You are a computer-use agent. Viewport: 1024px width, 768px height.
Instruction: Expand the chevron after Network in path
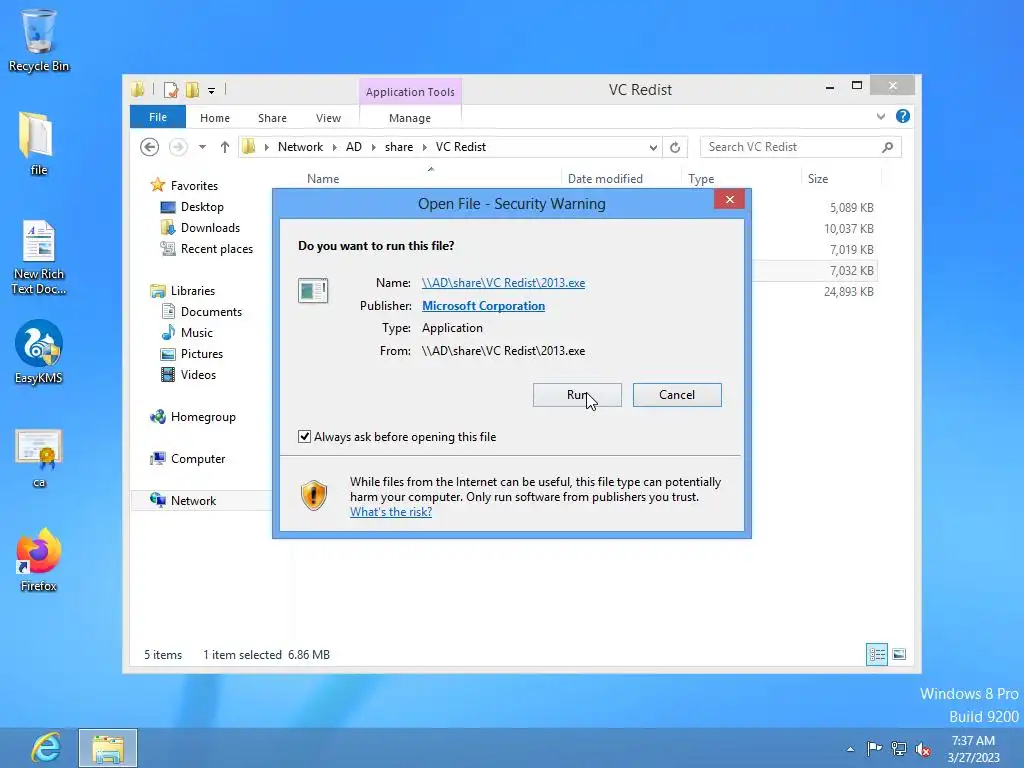click(x=334, y=148)
